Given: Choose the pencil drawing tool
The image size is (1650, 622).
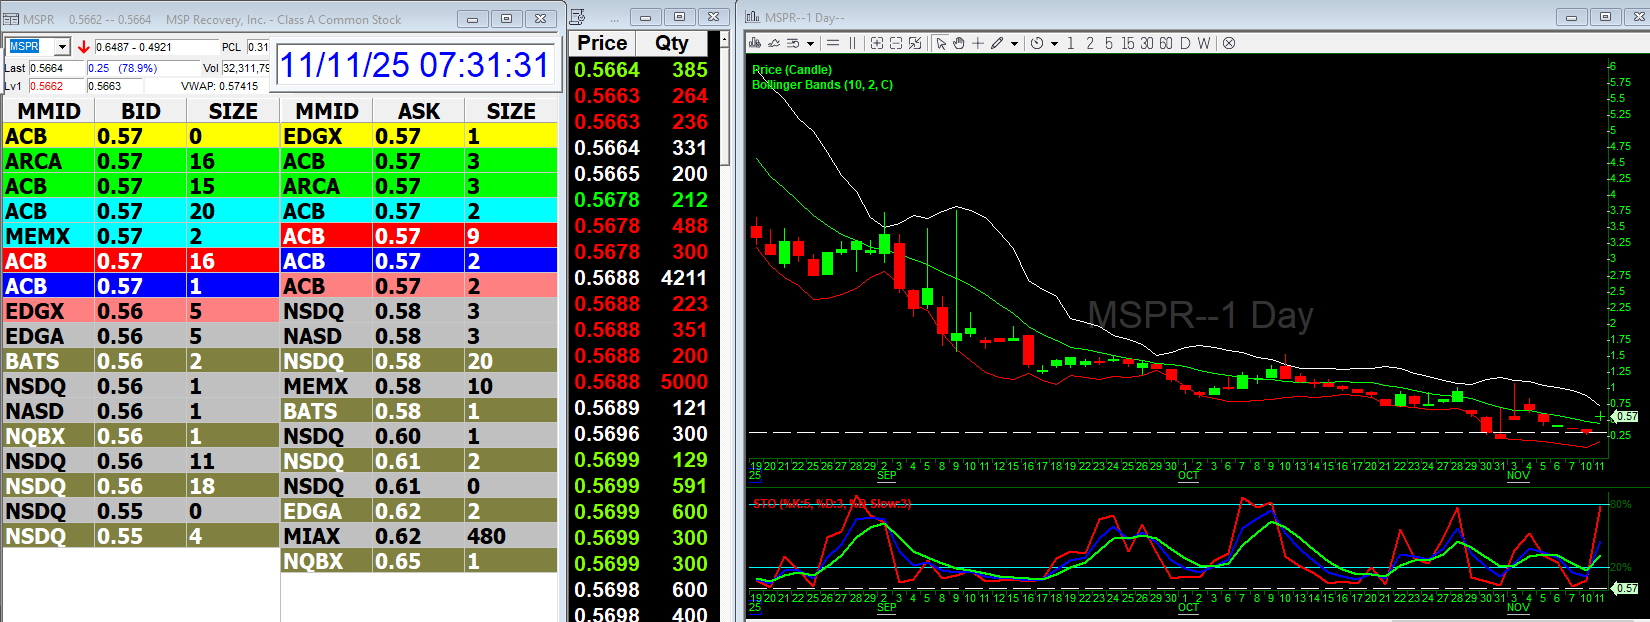Looking at the screenshot, I should 997,43.
